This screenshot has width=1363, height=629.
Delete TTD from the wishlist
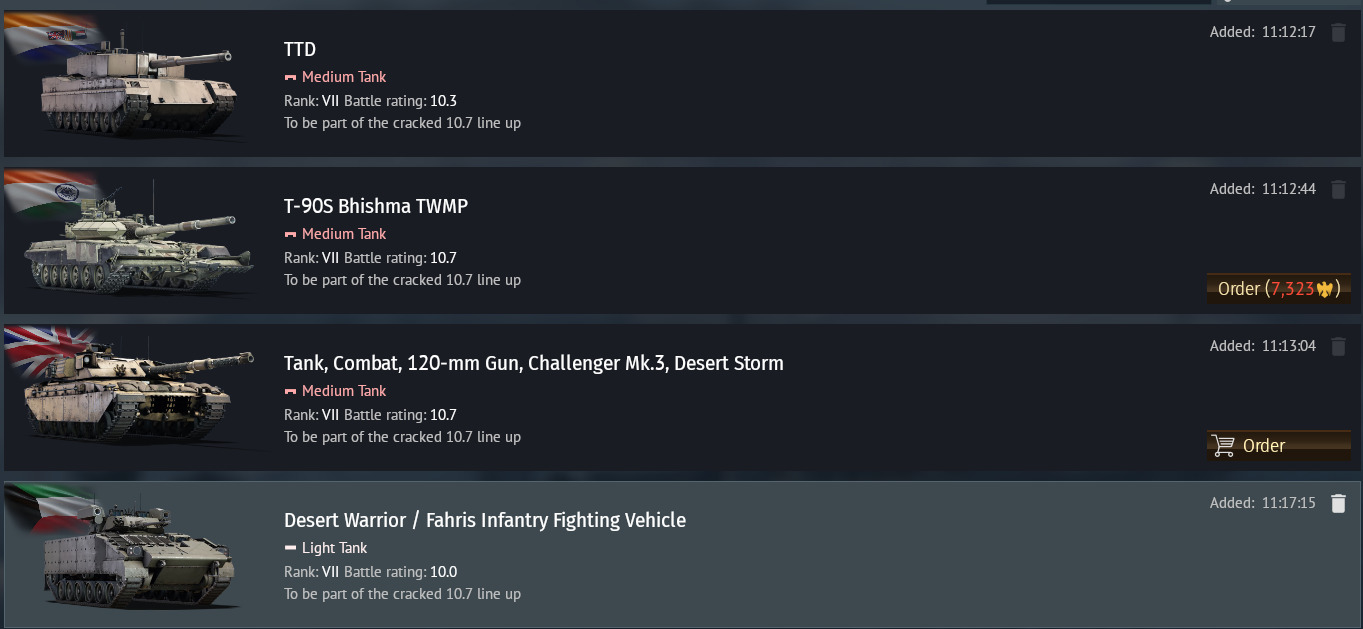1338,32
